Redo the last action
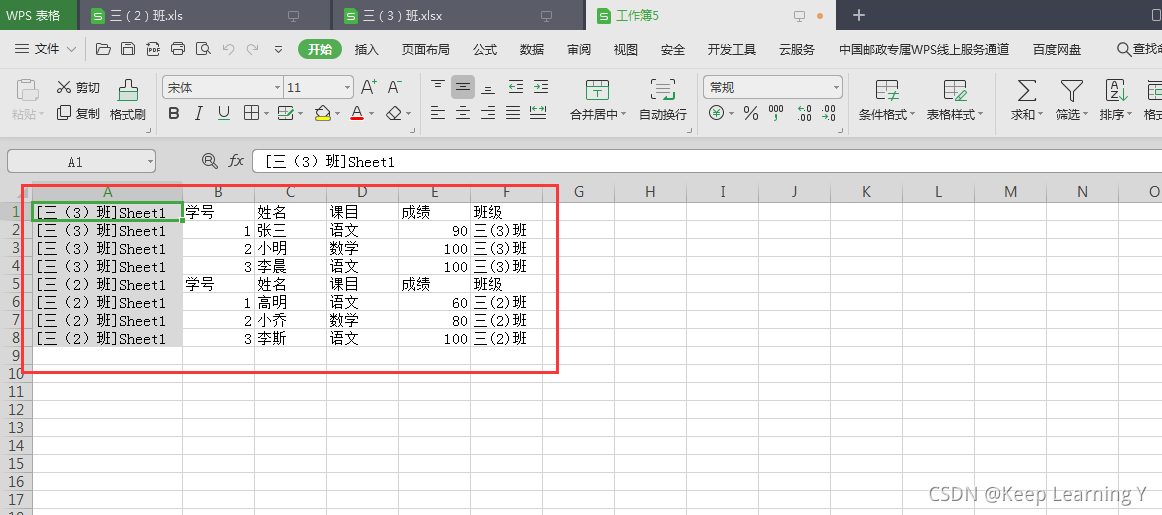1162x515 pixels. [253, 50]
